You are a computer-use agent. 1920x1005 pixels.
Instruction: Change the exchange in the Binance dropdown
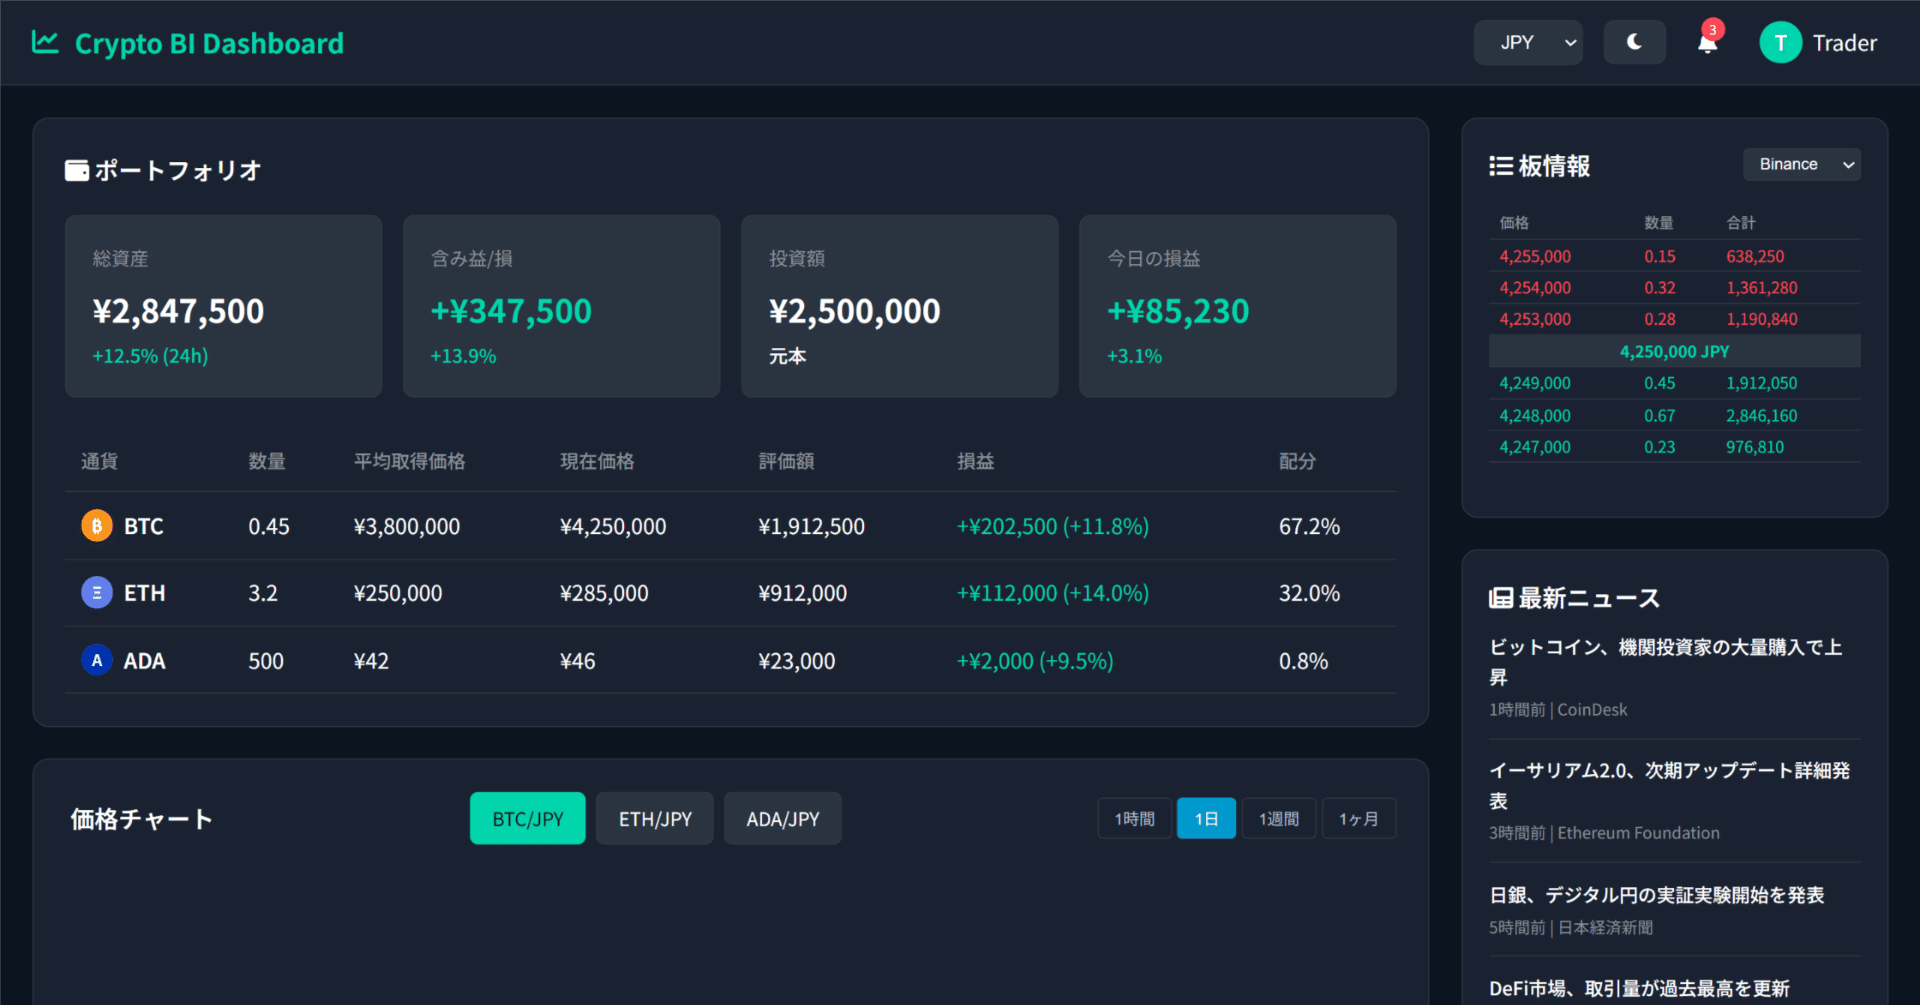point(1801,164)
